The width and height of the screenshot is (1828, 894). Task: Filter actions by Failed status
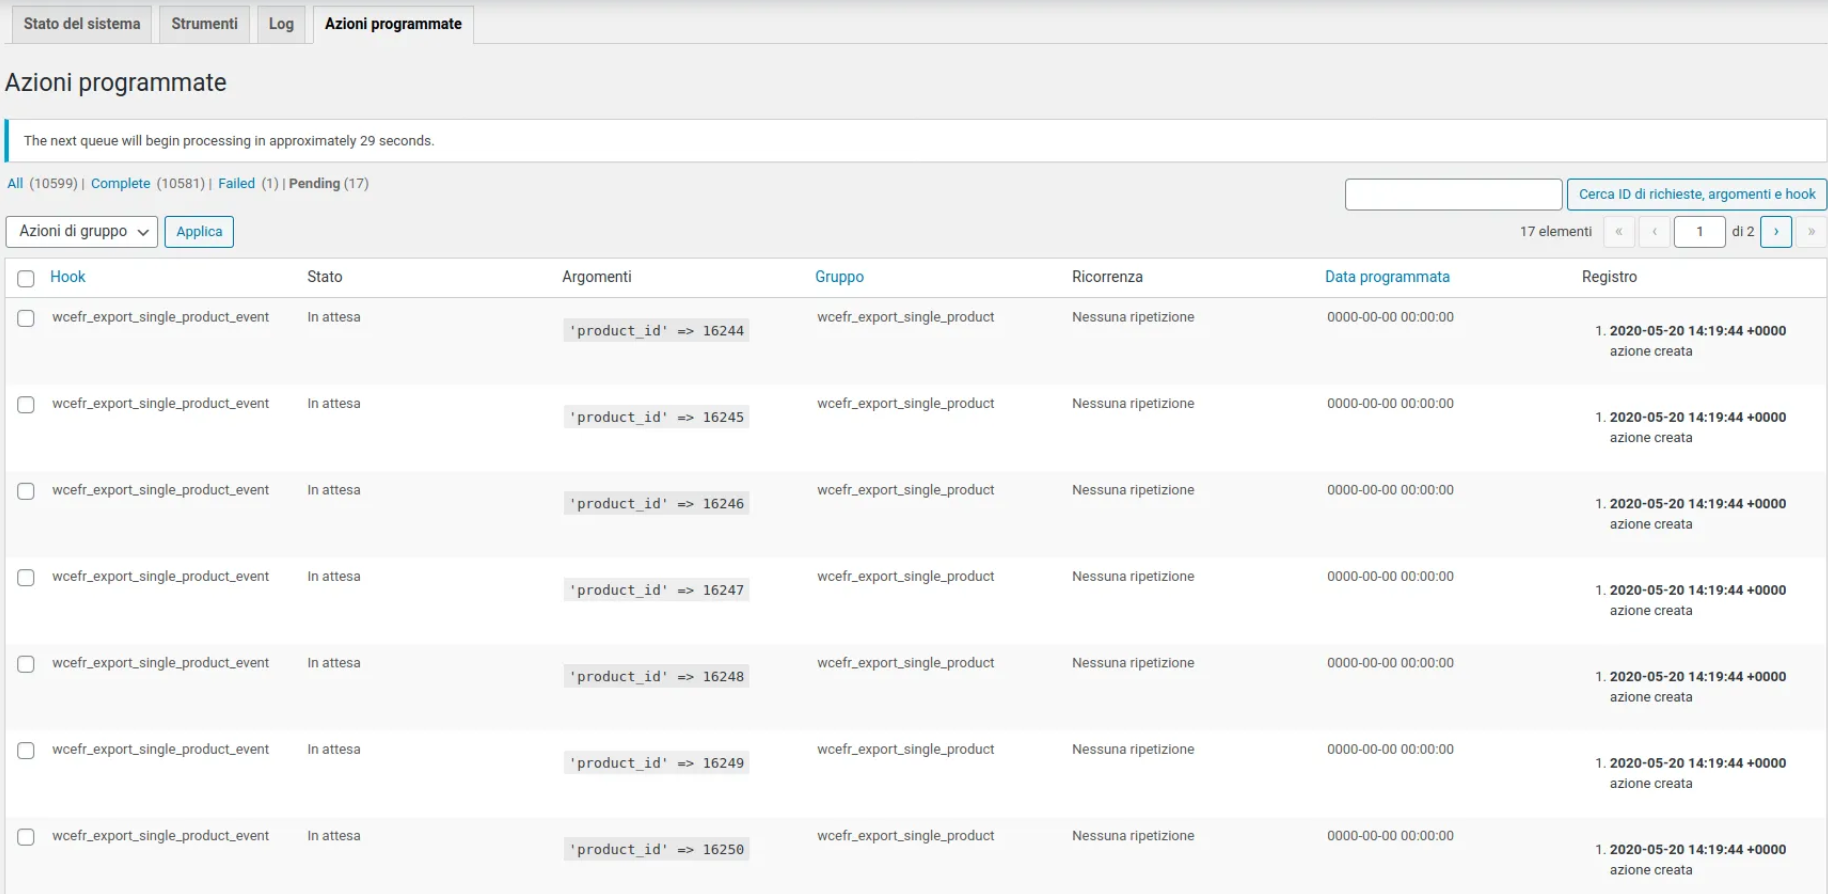(236, 184)
